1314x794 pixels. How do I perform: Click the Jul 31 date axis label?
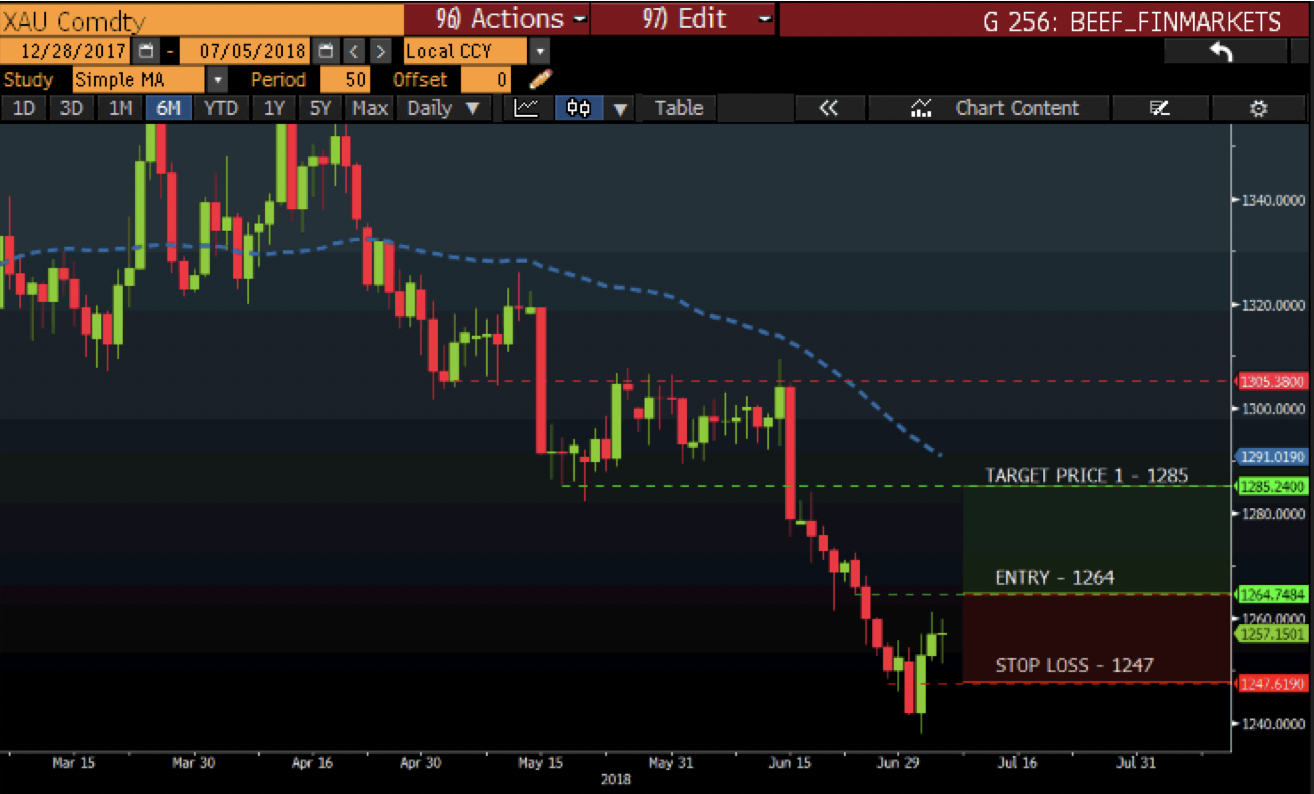click(1134, 763)
